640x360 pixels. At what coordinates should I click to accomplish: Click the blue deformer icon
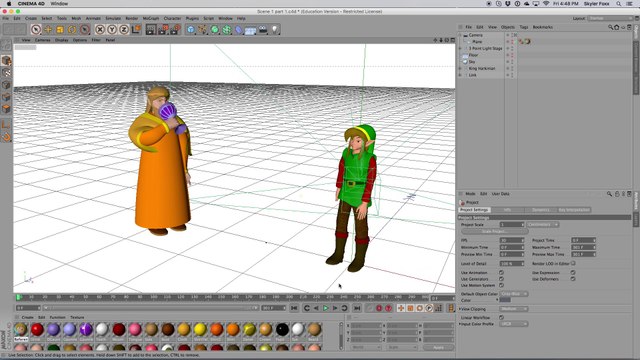pyautogui.click(x=239, y=29)
